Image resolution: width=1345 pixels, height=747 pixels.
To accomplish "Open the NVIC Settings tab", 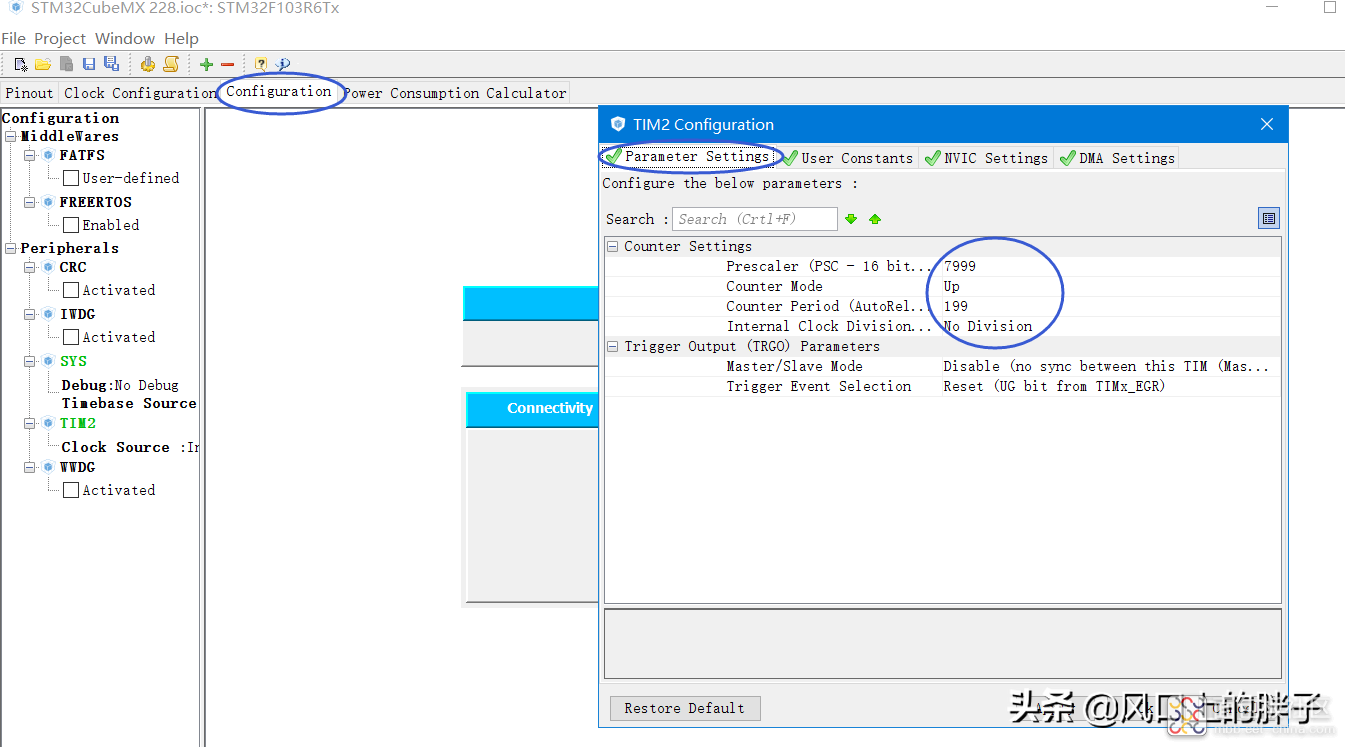I will 986,158.
